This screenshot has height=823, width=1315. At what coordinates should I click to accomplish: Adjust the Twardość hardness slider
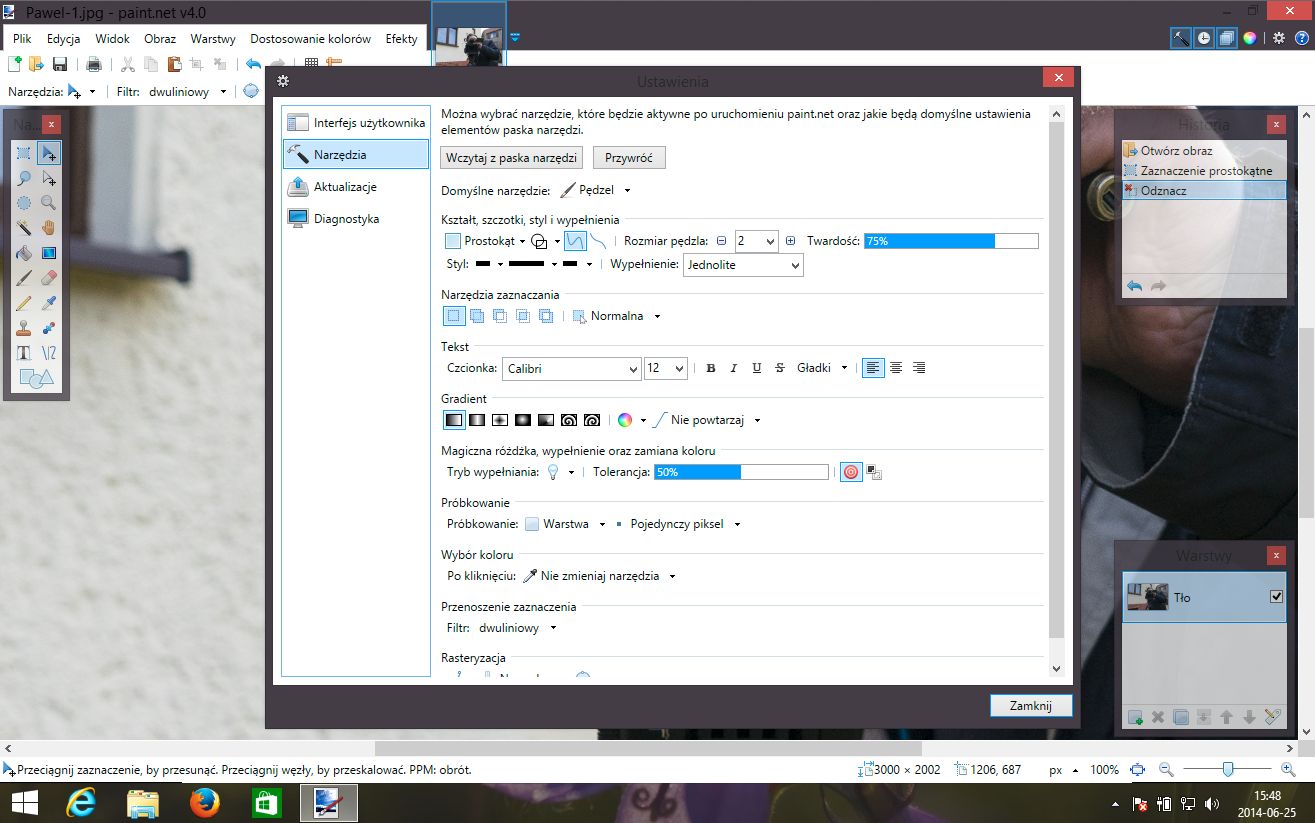click(x=951, y=241)
